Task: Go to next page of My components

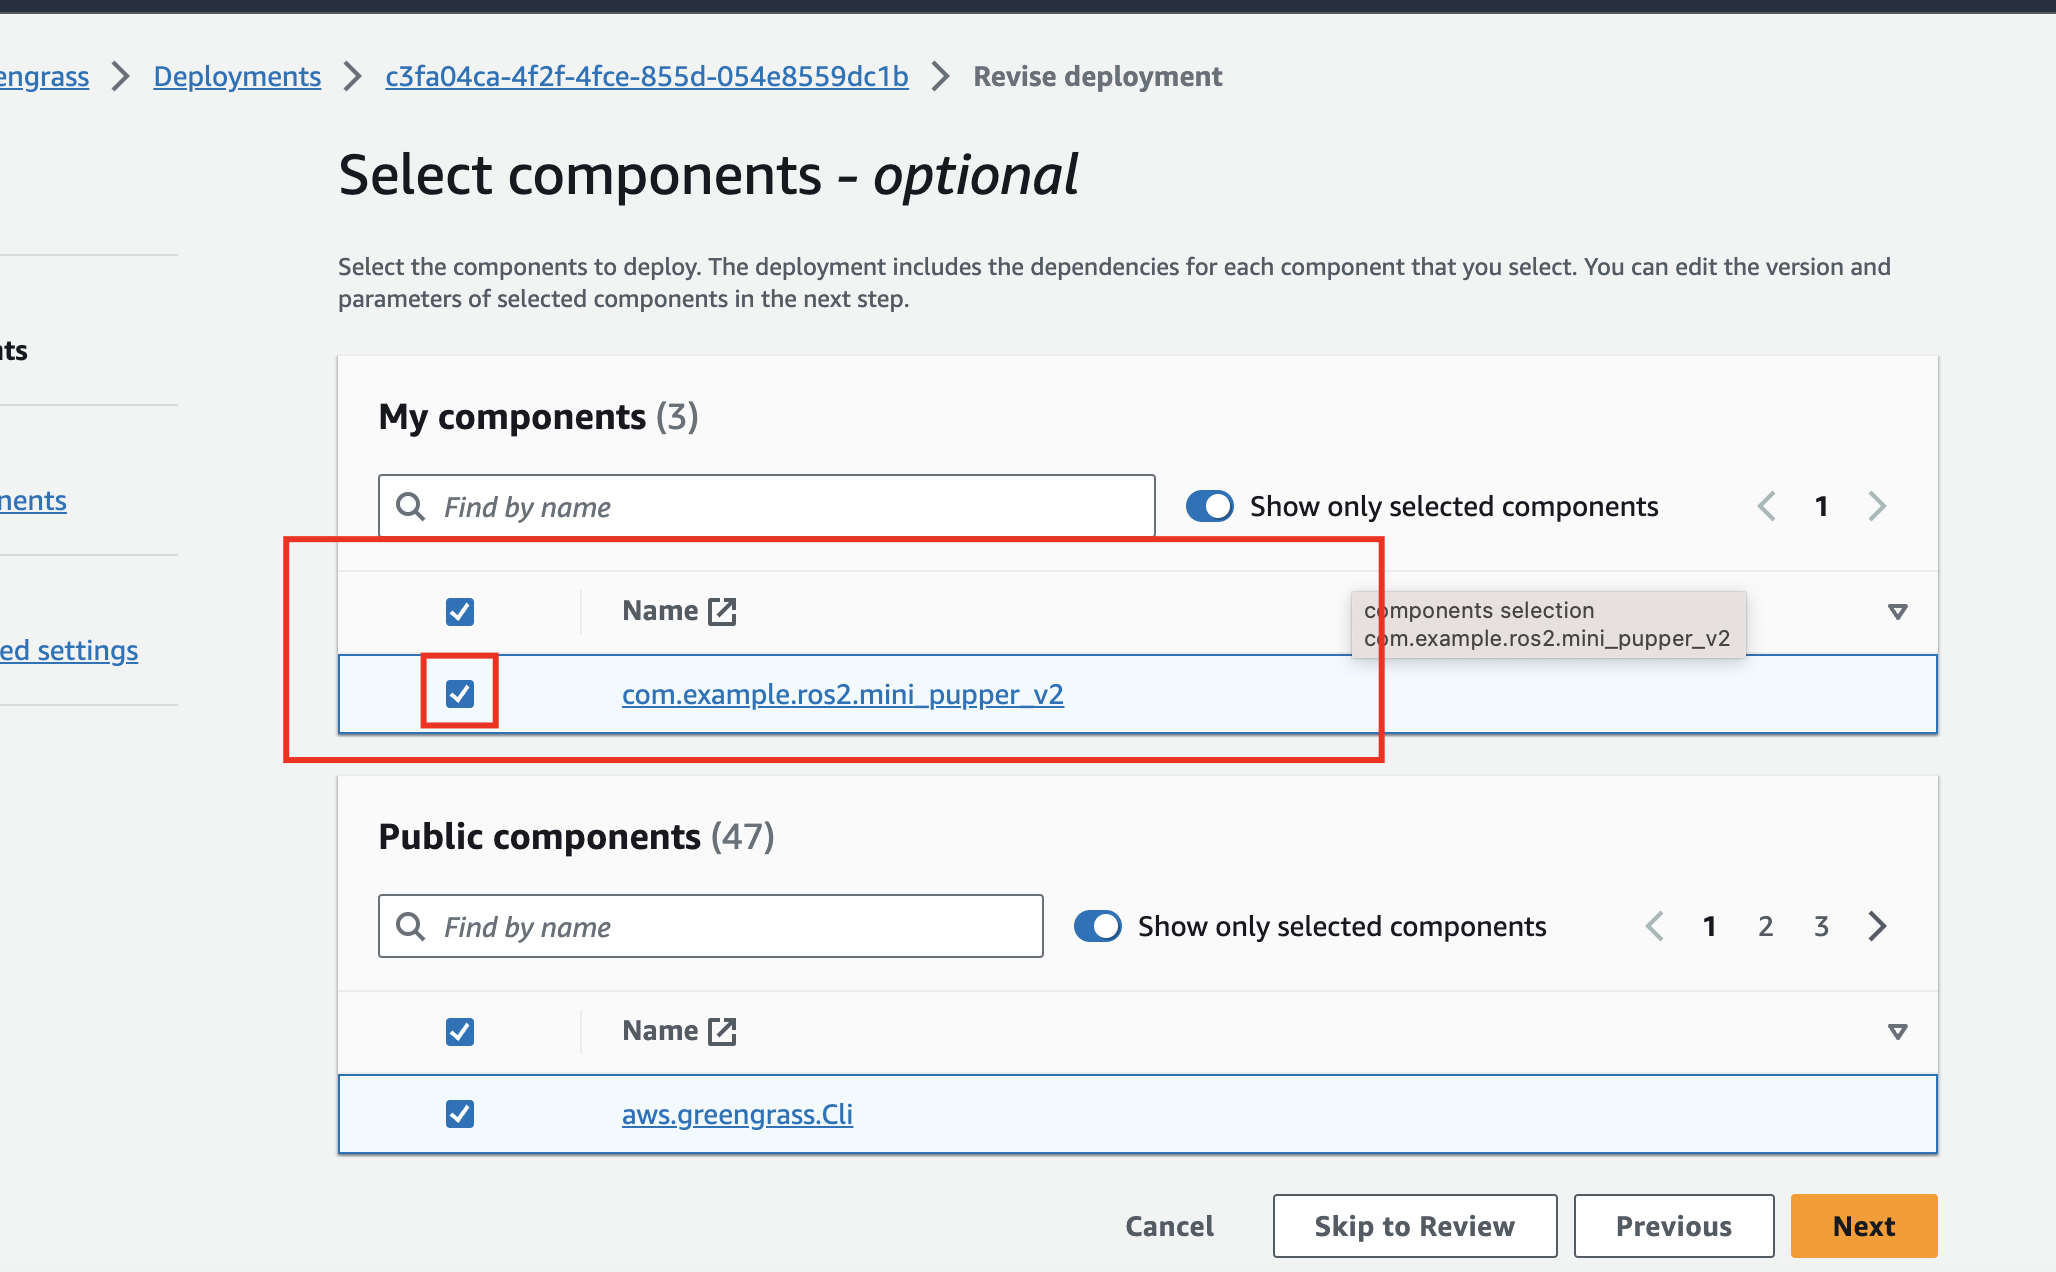Action: [1877, 506]
